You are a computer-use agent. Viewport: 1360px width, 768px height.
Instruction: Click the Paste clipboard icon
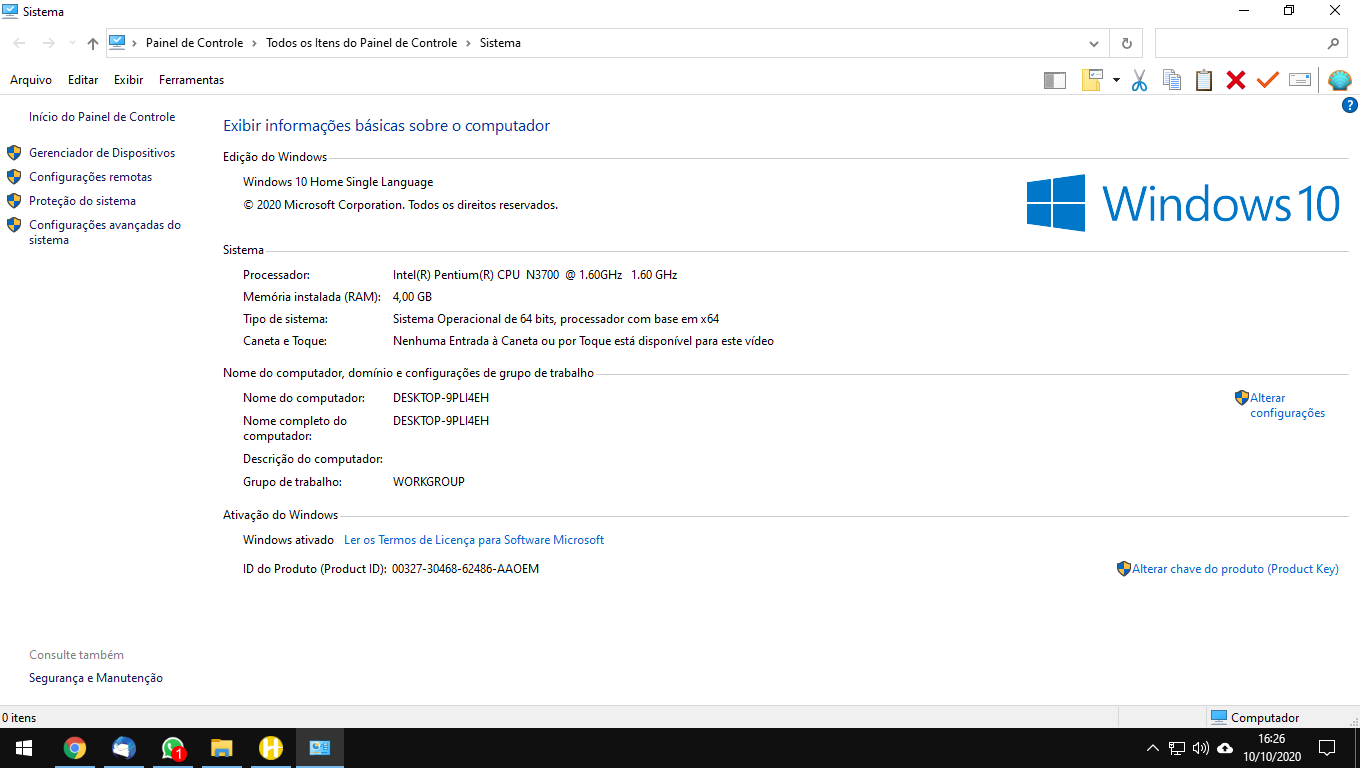[1204, 80]
